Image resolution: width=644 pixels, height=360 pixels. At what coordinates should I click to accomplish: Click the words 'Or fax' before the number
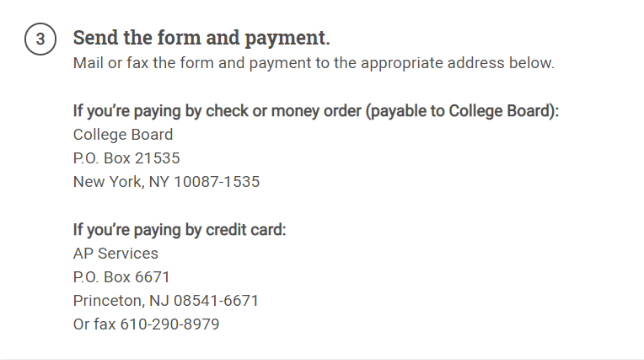pos(94,324)
